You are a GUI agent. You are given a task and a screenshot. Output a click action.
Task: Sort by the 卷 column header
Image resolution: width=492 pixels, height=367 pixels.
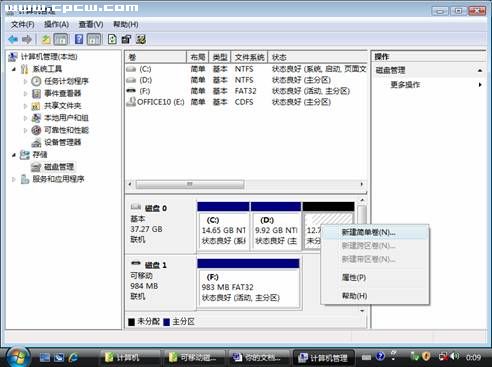click(x=156, y=57)
